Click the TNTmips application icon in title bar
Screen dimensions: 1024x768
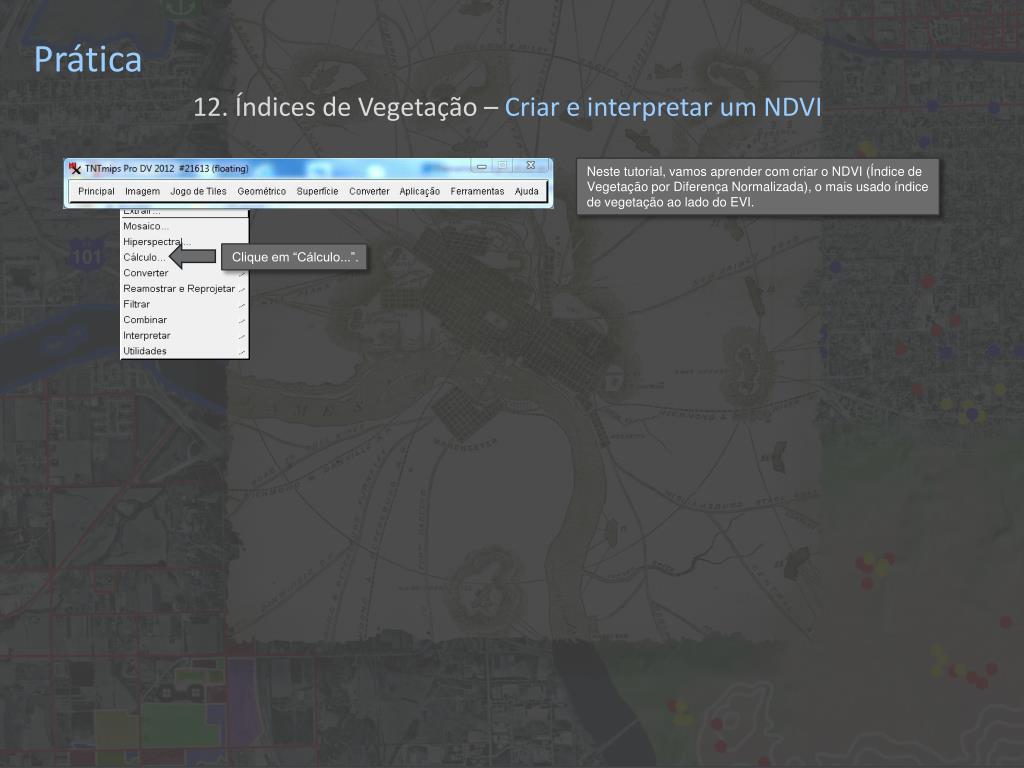click(x=75, y=168)
